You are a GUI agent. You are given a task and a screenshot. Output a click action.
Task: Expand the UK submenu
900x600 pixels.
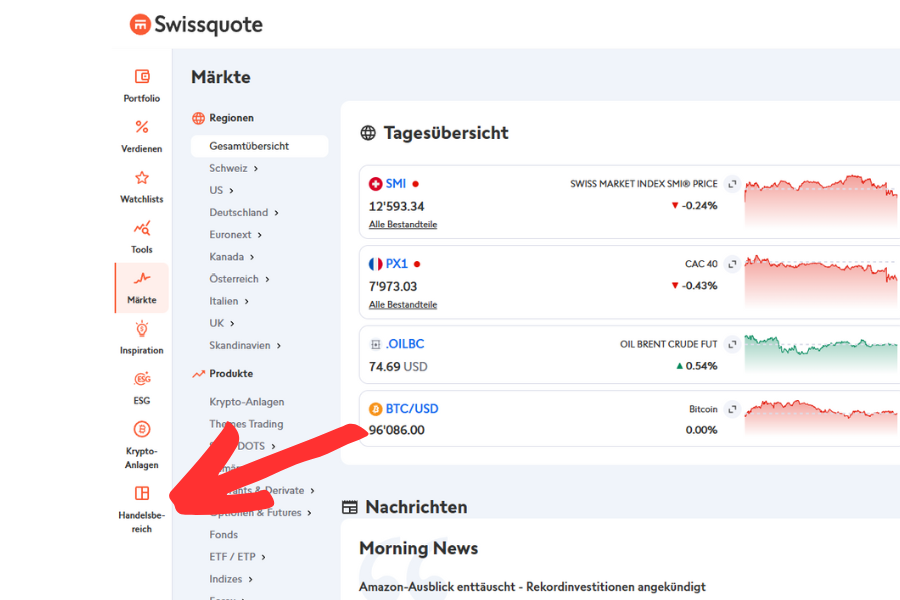pyautogui.click(x=232, y=323)
